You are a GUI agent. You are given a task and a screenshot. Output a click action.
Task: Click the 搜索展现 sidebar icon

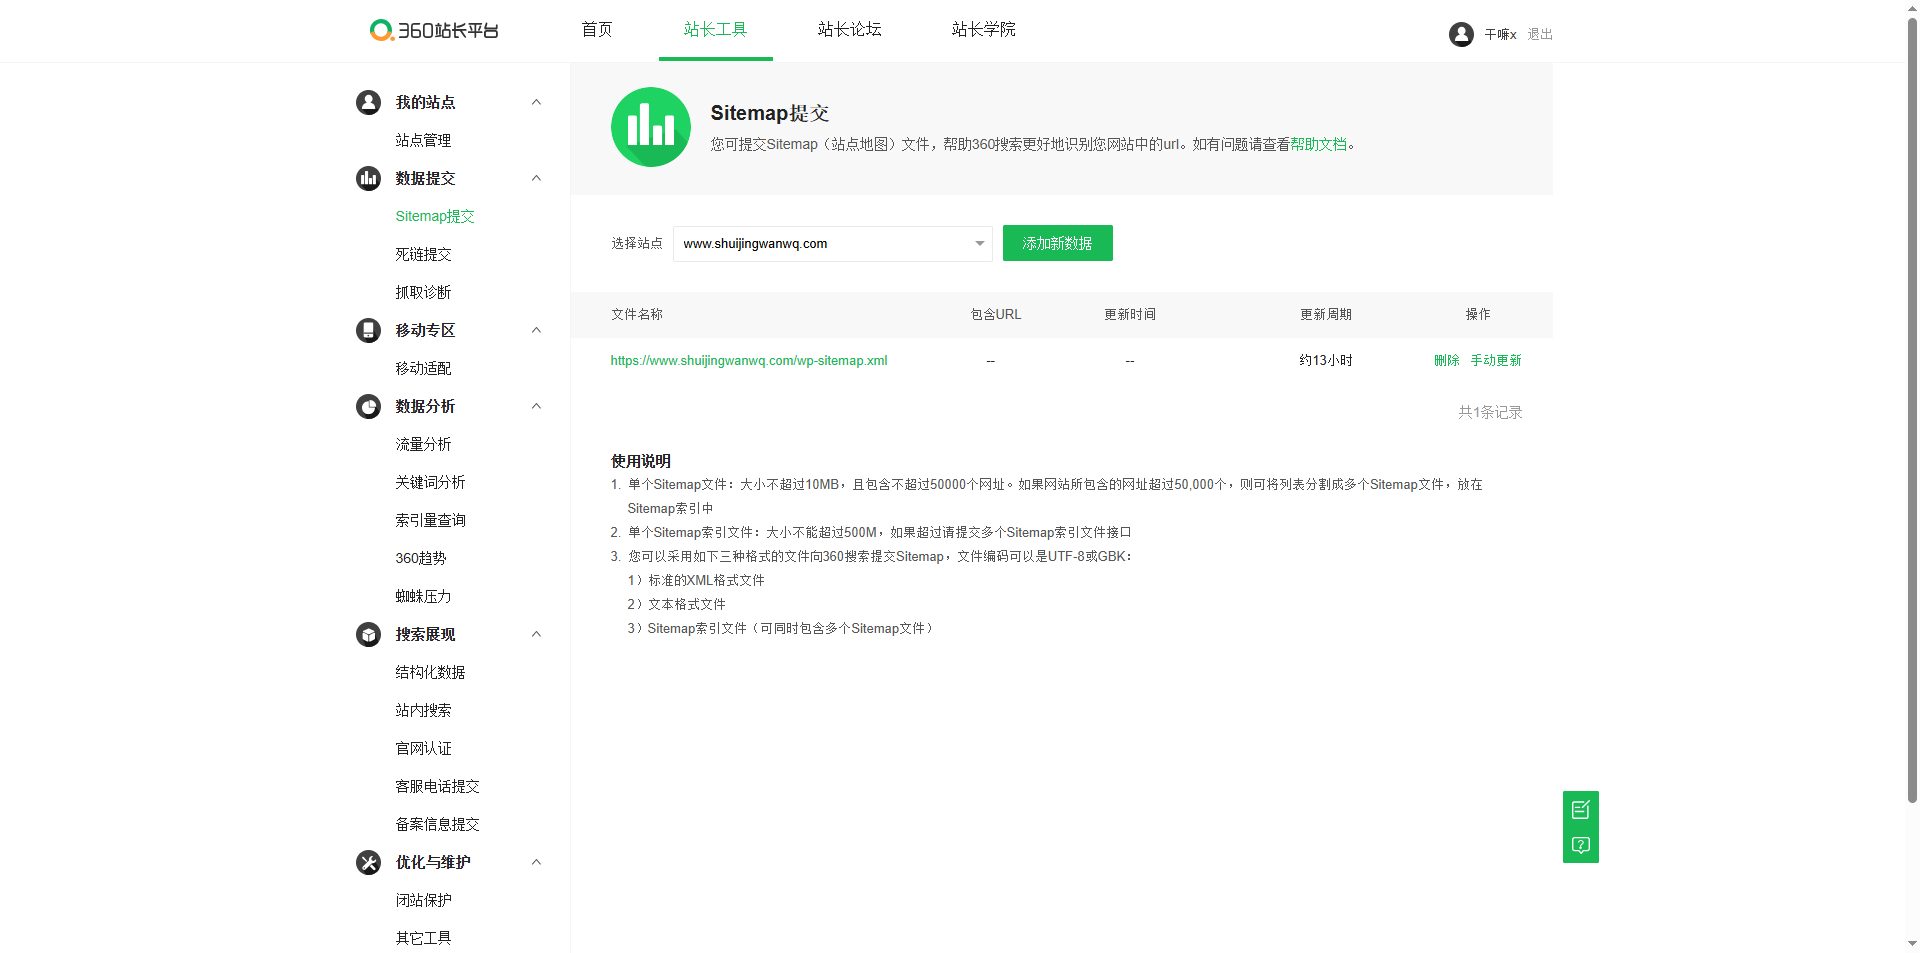point(368,634)
